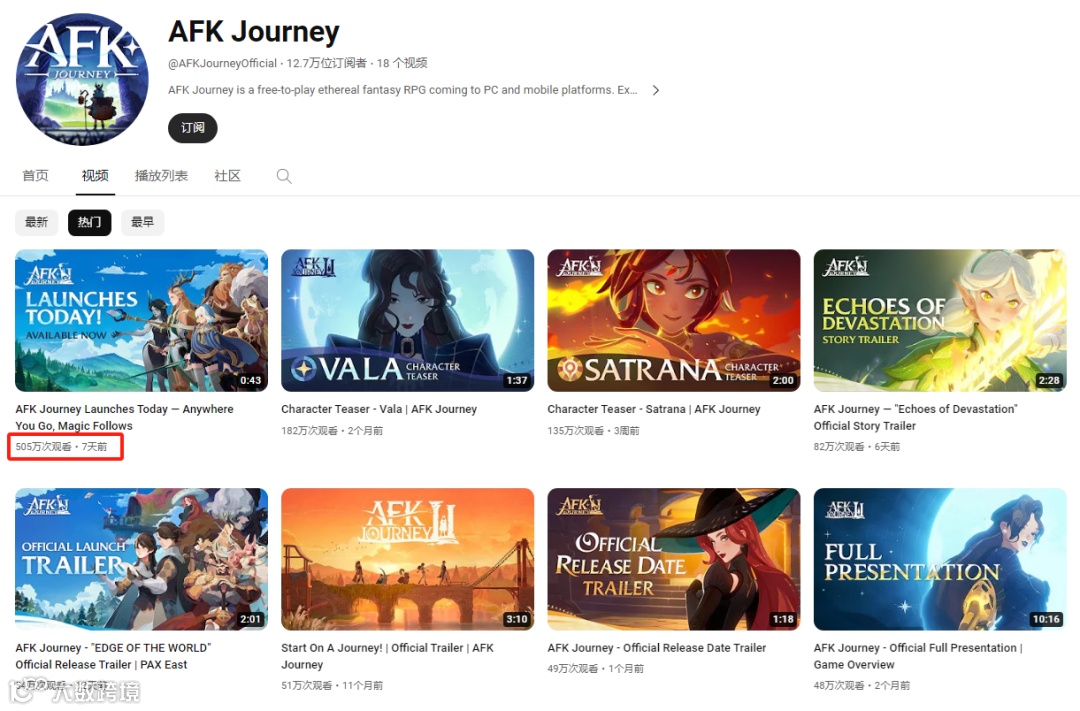The image size is (1080, 711).
Task: Open the 播放列表 tab
Action: pos(161,176)
